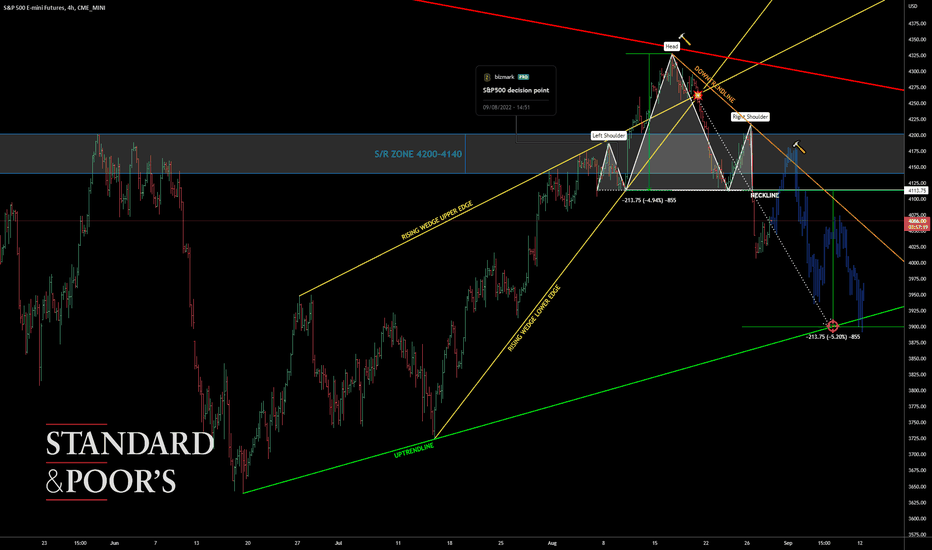This screenshot has height=550, width=932.
Task: Select the RISING WEDGE LOWER EDGE label
Action: [x=534, y=319]
